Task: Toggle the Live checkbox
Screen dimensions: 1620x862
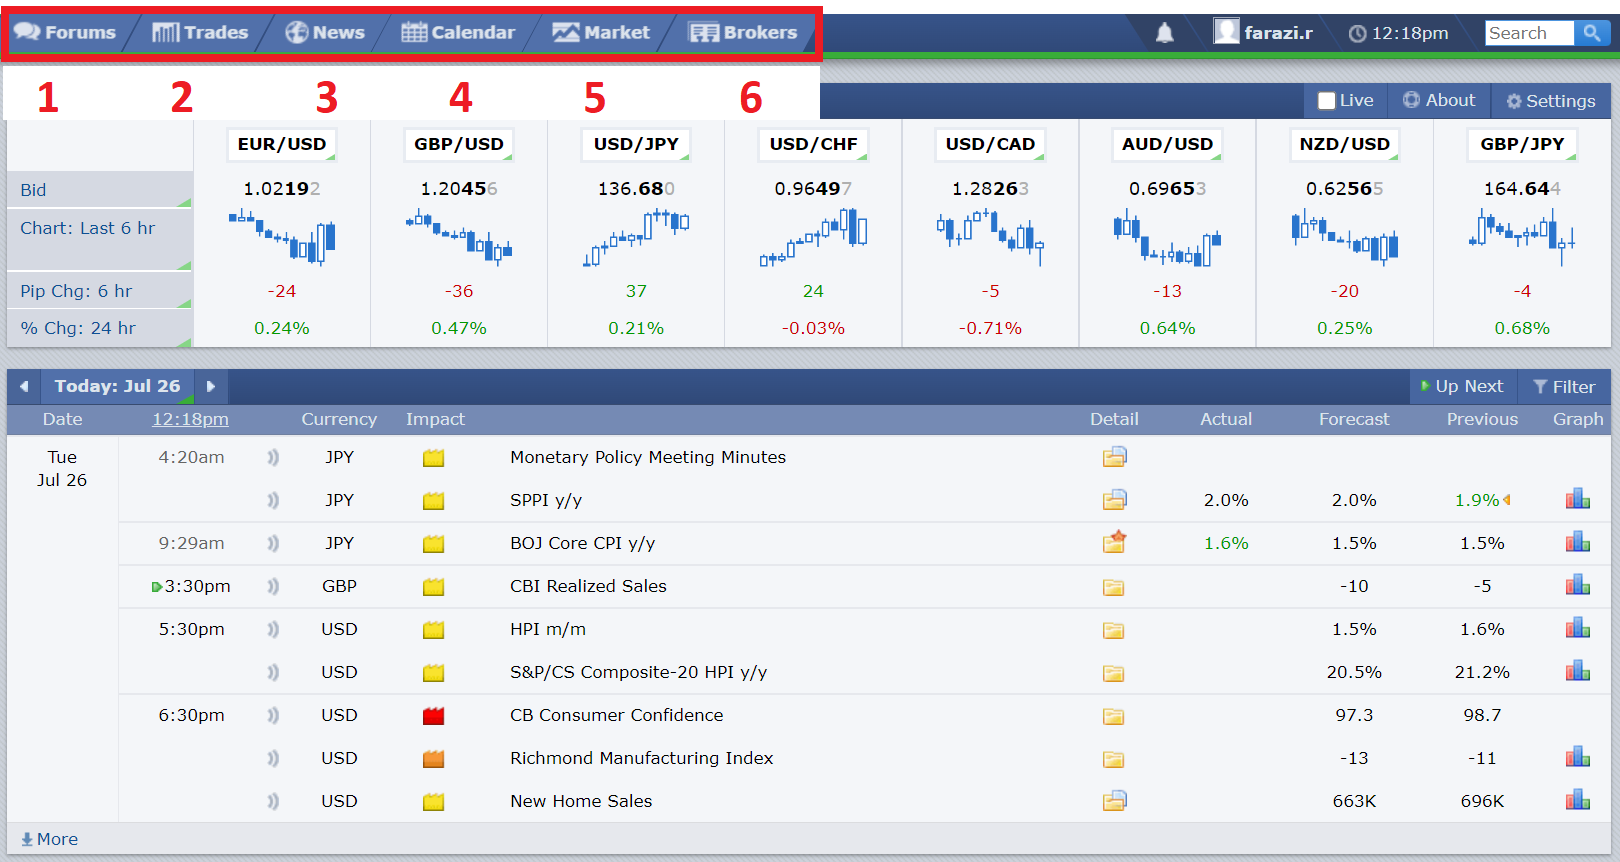Action: coord(1327,101)
